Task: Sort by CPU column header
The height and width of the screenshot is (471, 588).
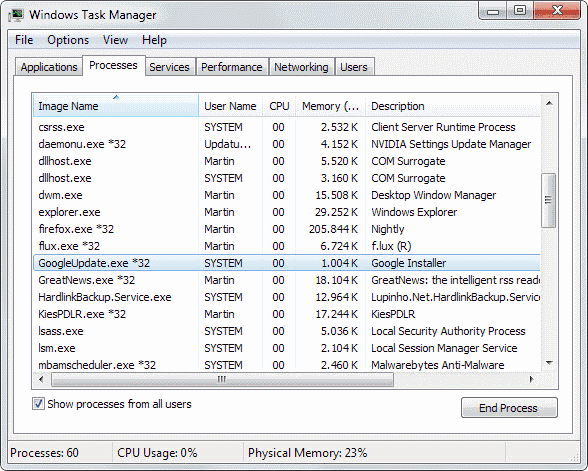Action: (x=279, y=106)
